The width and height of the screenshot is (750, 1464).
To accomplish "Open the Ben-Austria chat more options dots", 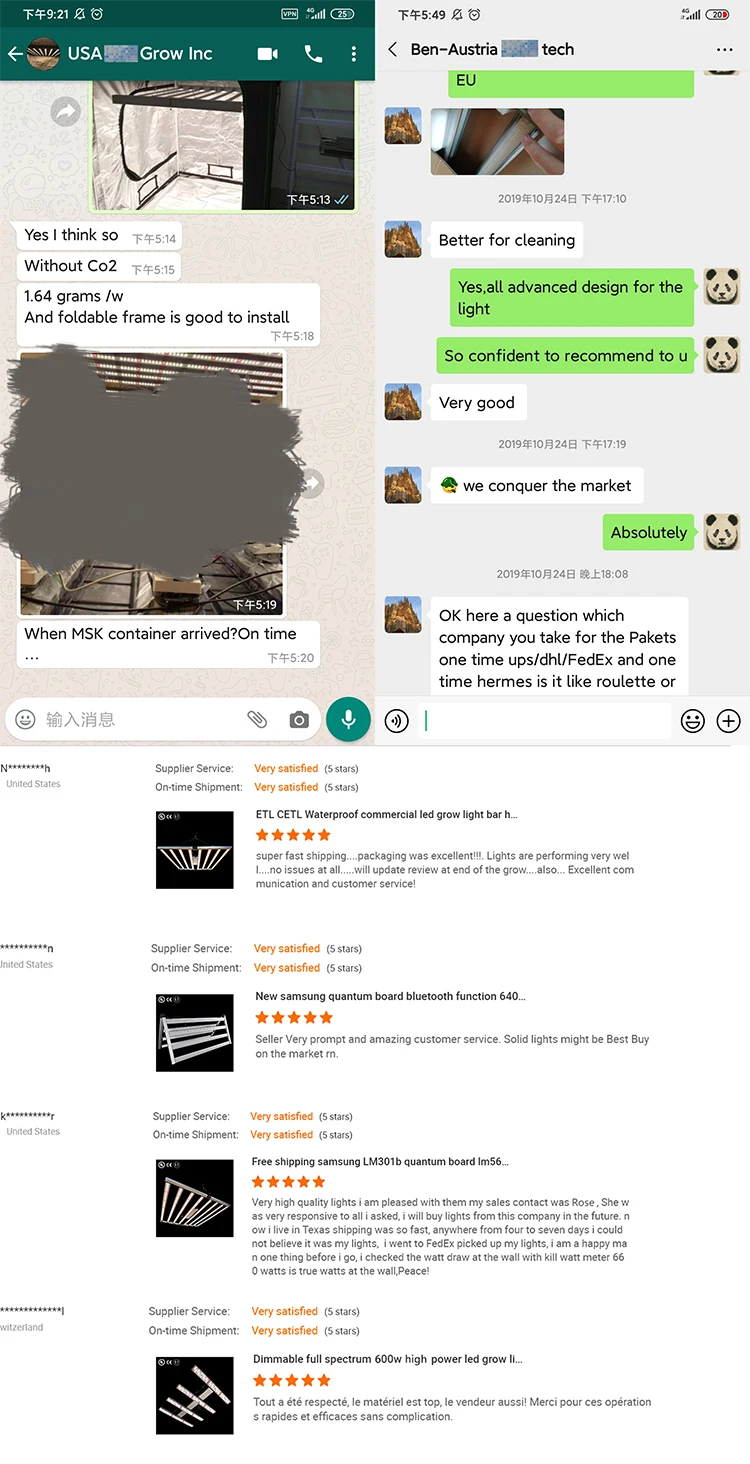I will (x=725, y=49).
